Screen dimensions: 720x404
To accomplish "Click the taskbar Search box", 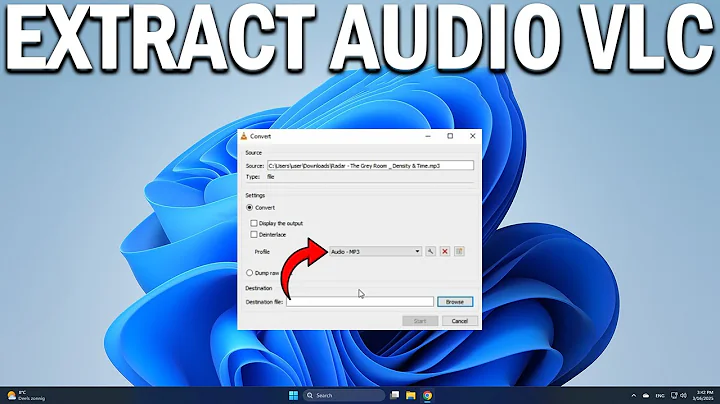I will click(344, 395).
